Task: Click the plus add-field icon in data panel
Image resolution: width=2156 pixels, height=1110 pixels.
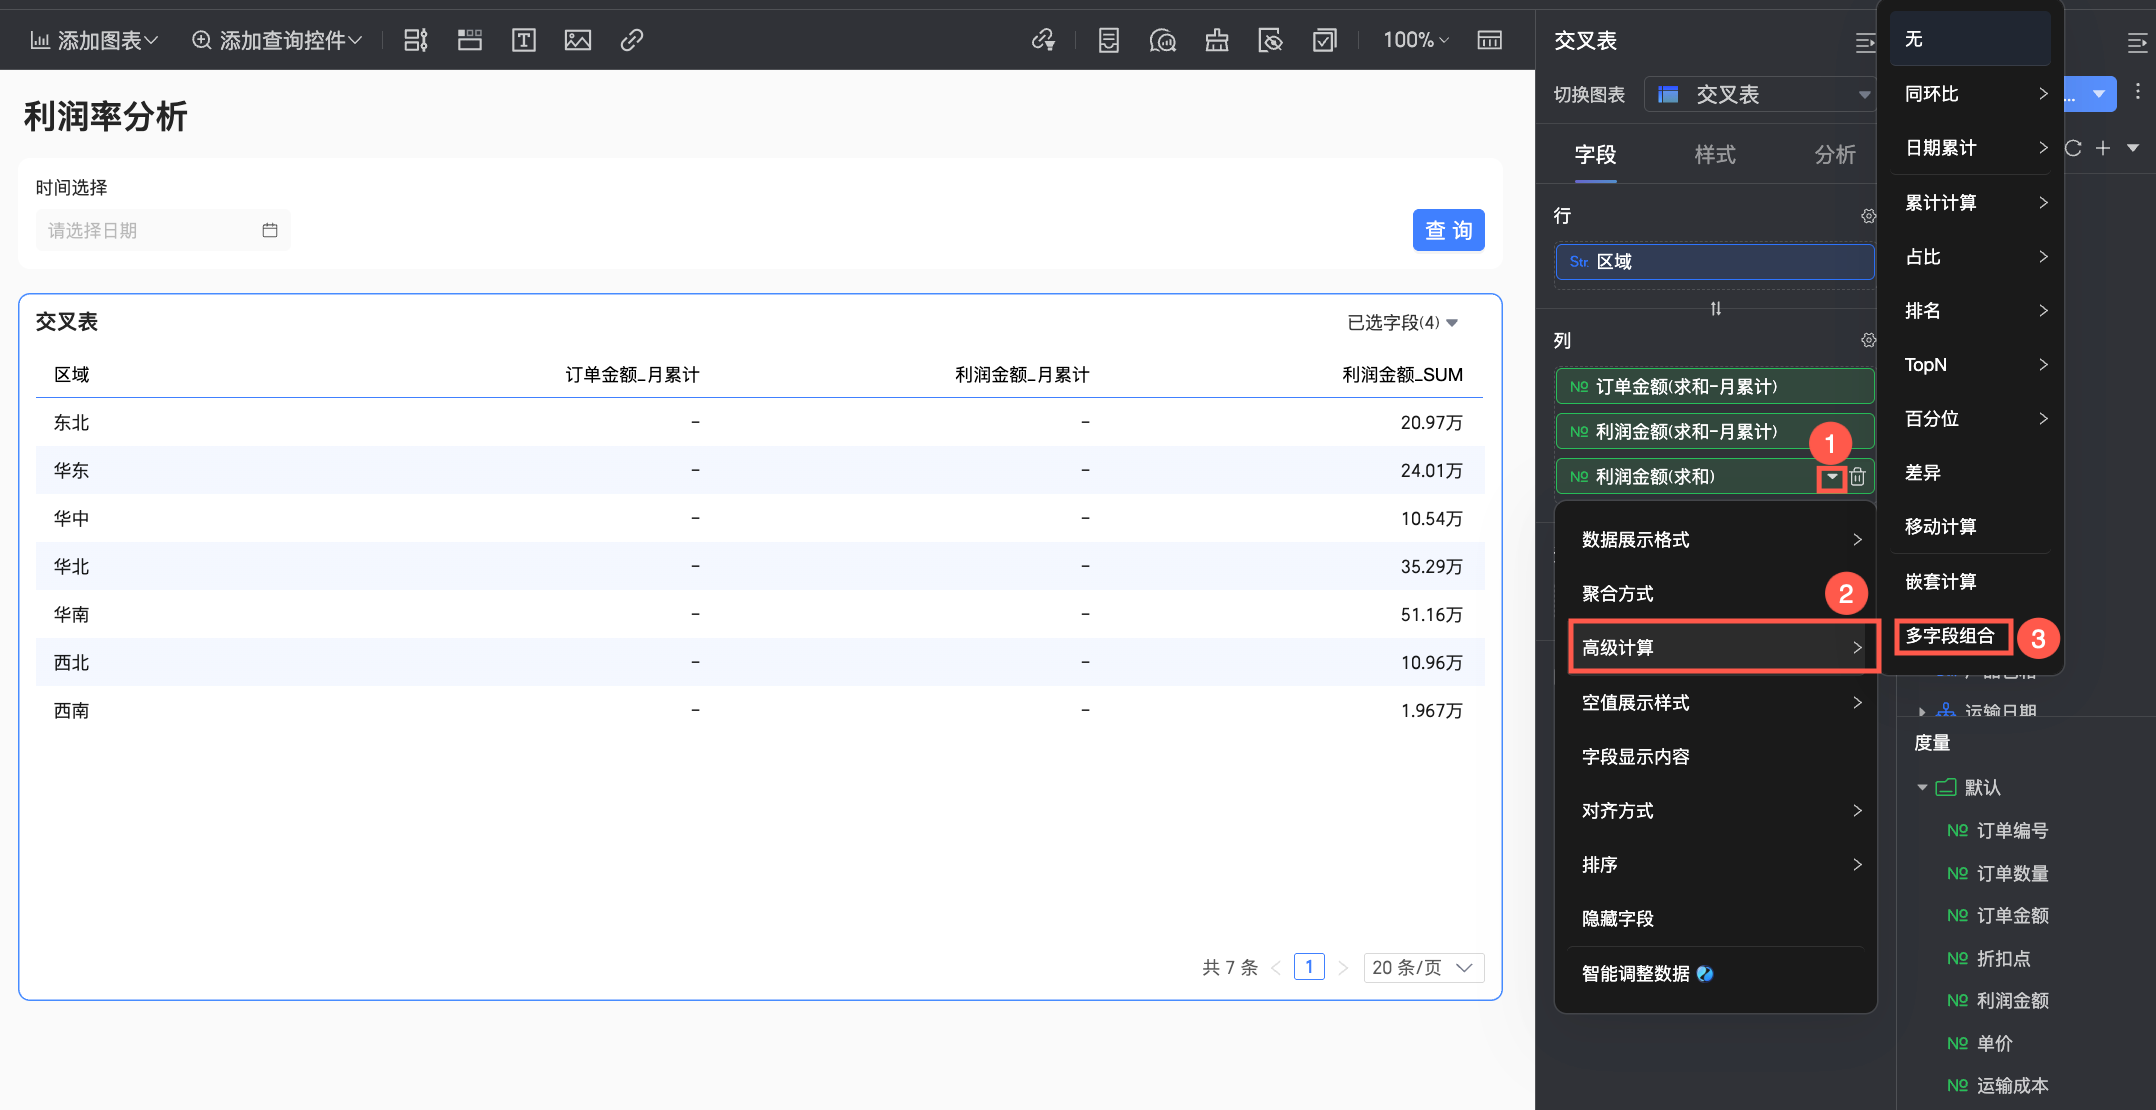Action: click(x=2103, y=148)
